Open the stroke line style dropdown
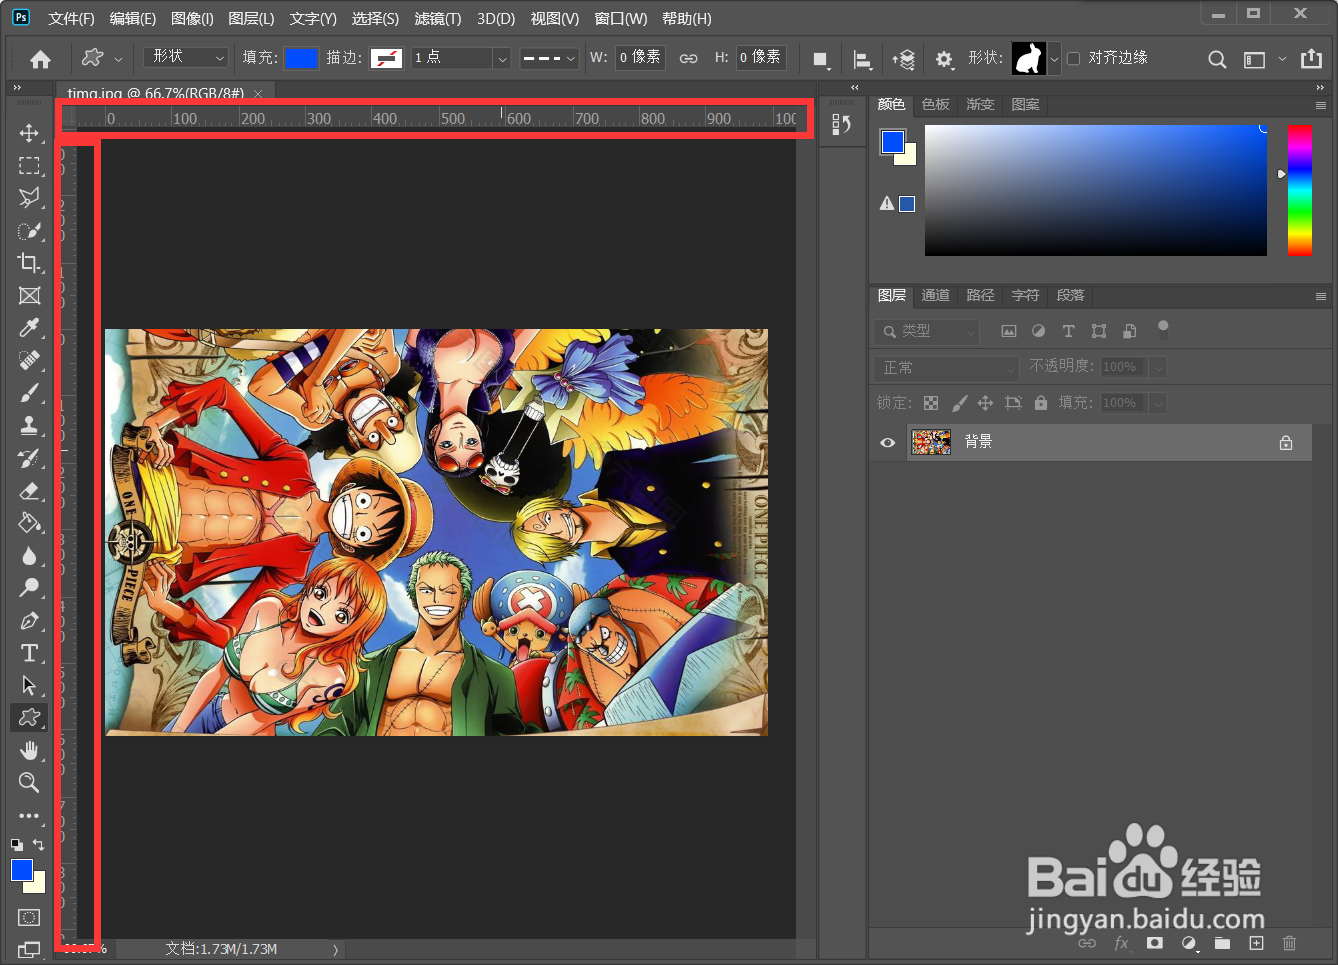1338x965 pixels. (549, 58)
